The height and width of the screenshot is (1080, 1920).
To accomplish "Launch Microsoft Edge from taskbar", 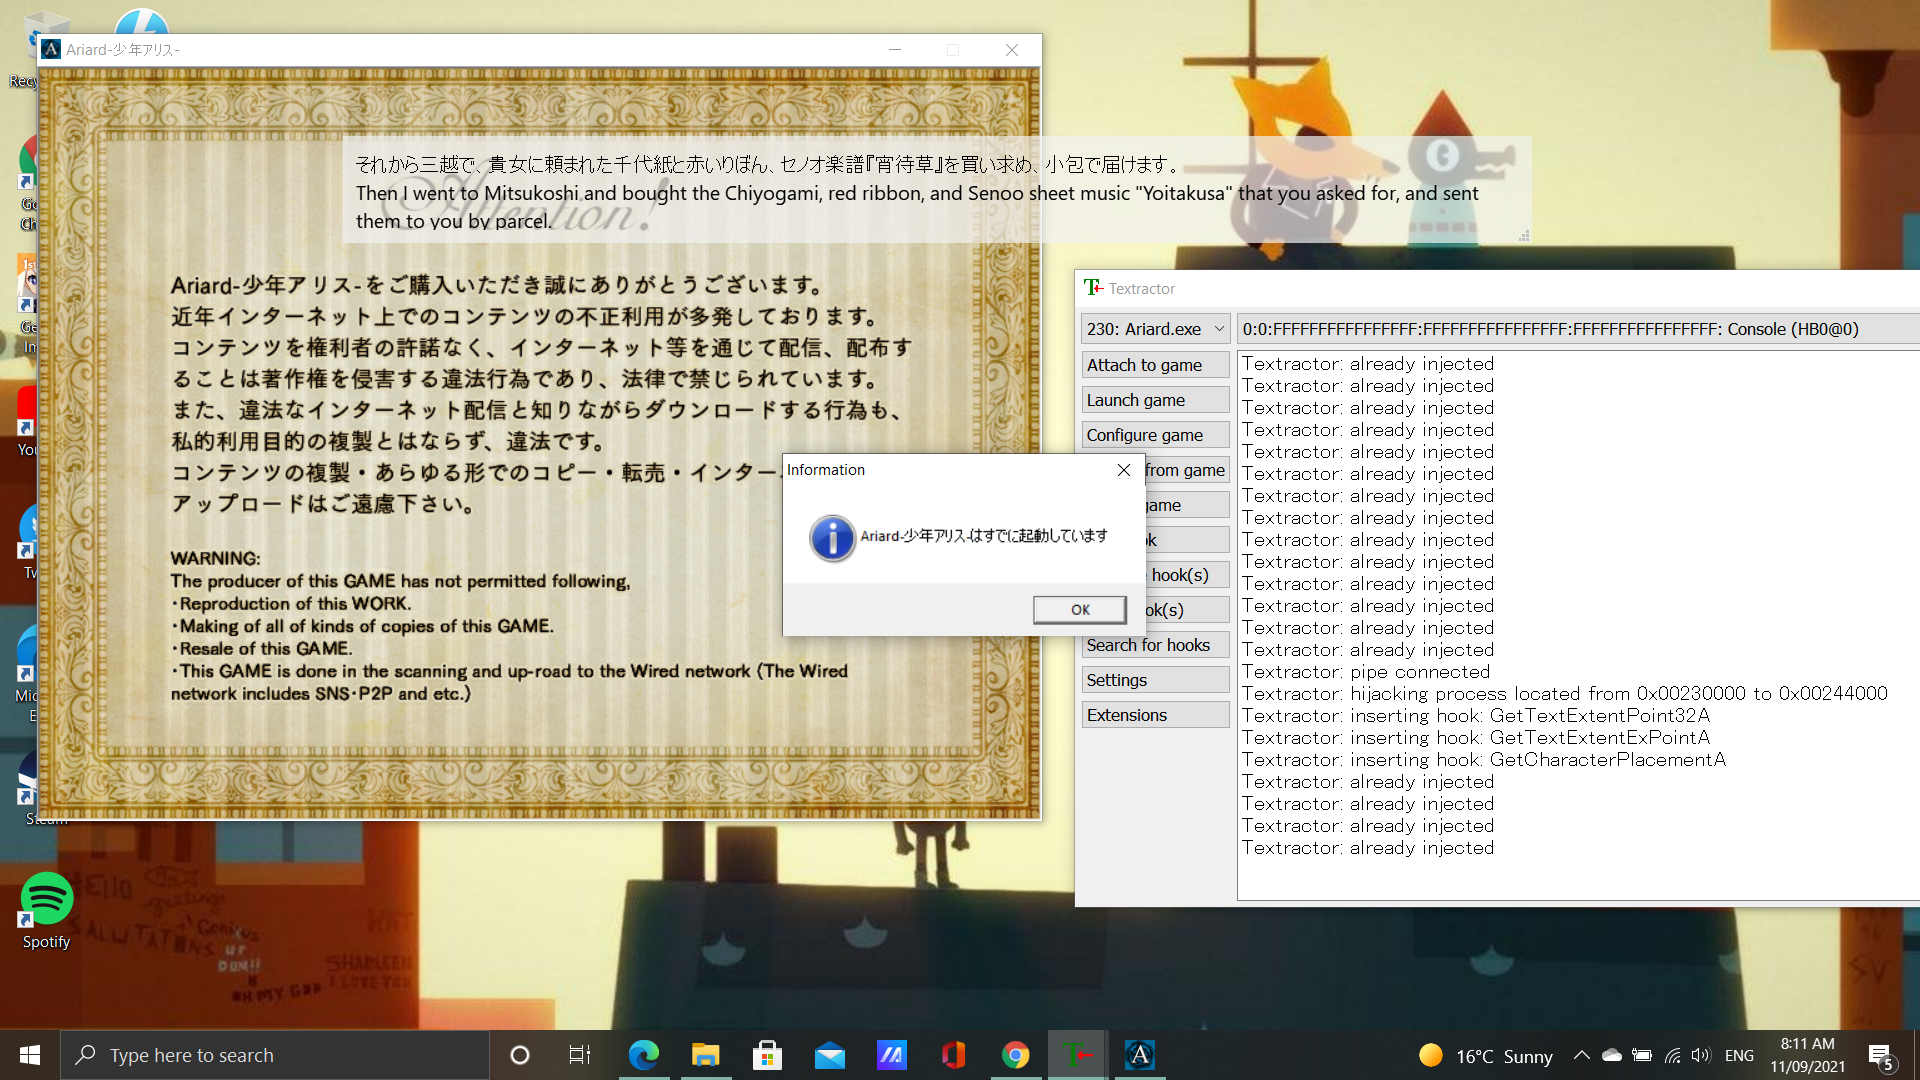I will pyautogui.click(x=643, y=1055).
